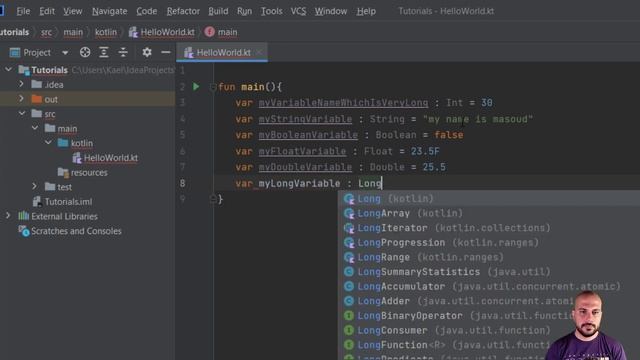This screenshot has width=640, height=360.
Task: Click the myFloatVariable identifier
Action: tap(302, 151)
